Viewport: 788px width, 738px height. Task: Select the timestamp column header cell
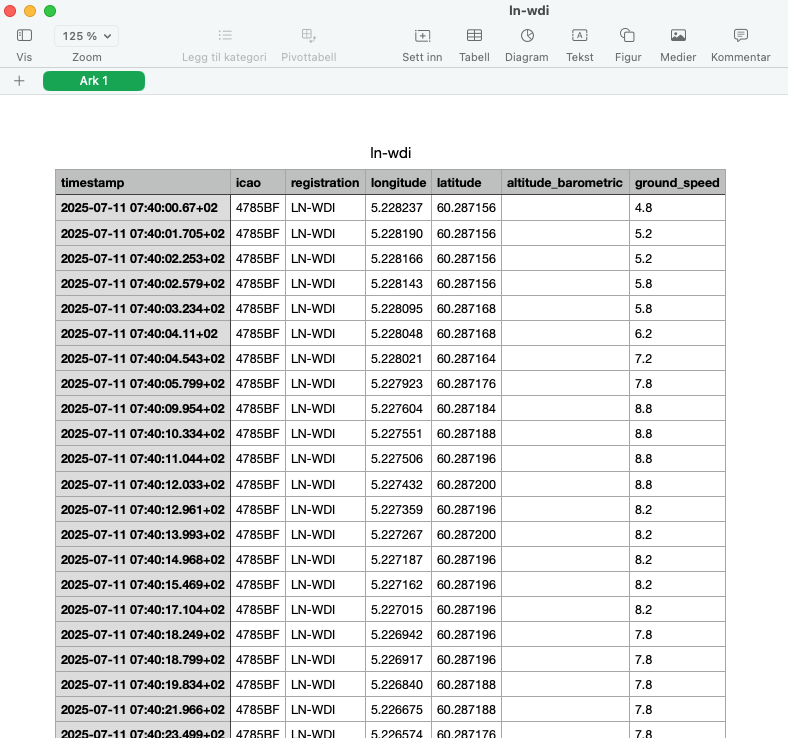tap(143, 183)
